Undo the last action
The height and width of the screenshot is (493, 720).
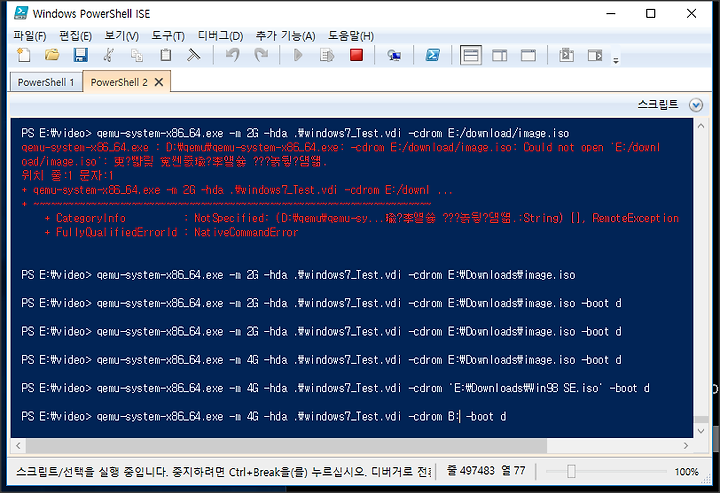pyautogui.click(x=232, y=55)
